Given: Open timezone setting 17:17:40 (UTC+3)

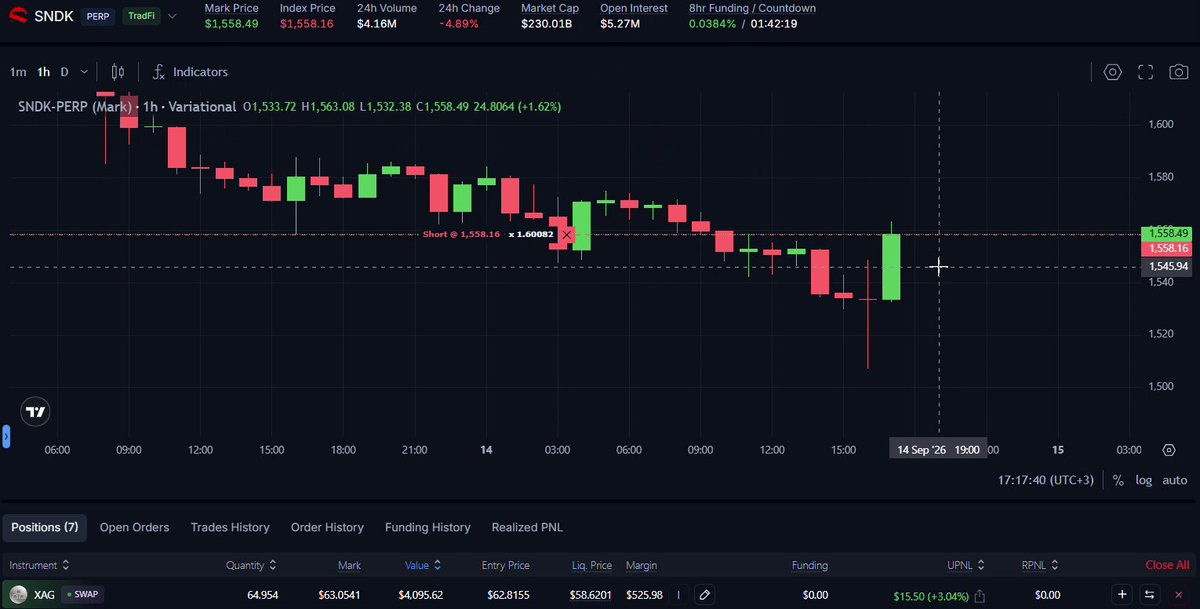Looking at the screenshot, I should (1046, 480).
